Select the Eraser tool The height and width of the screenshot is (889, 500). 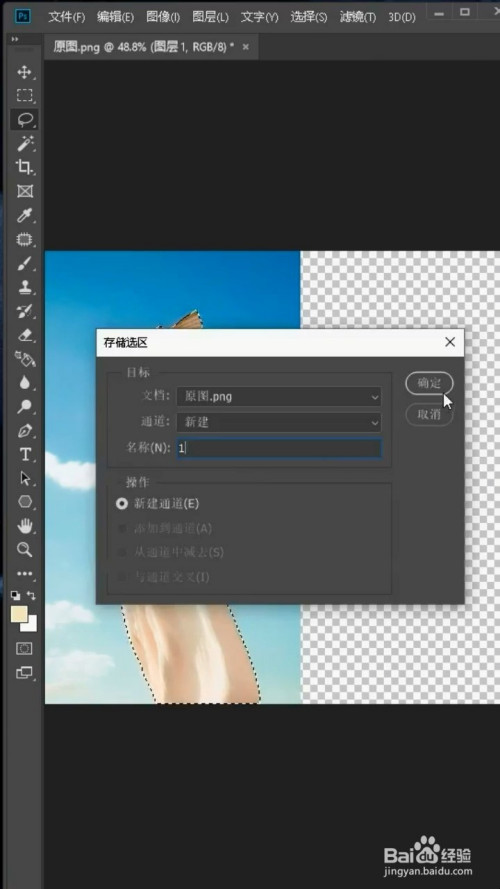(24, 335)
